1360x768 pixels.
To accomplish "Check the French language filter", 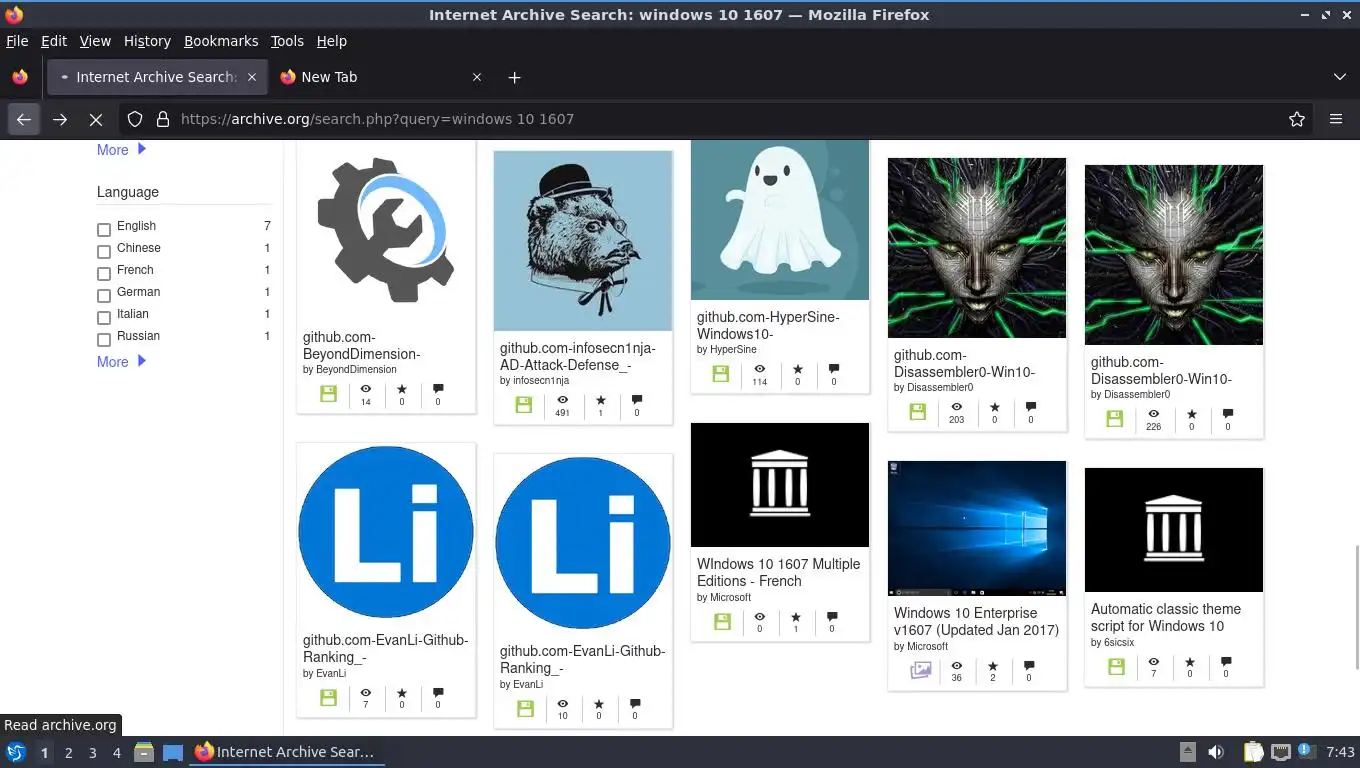I will (x=103, y=274).
